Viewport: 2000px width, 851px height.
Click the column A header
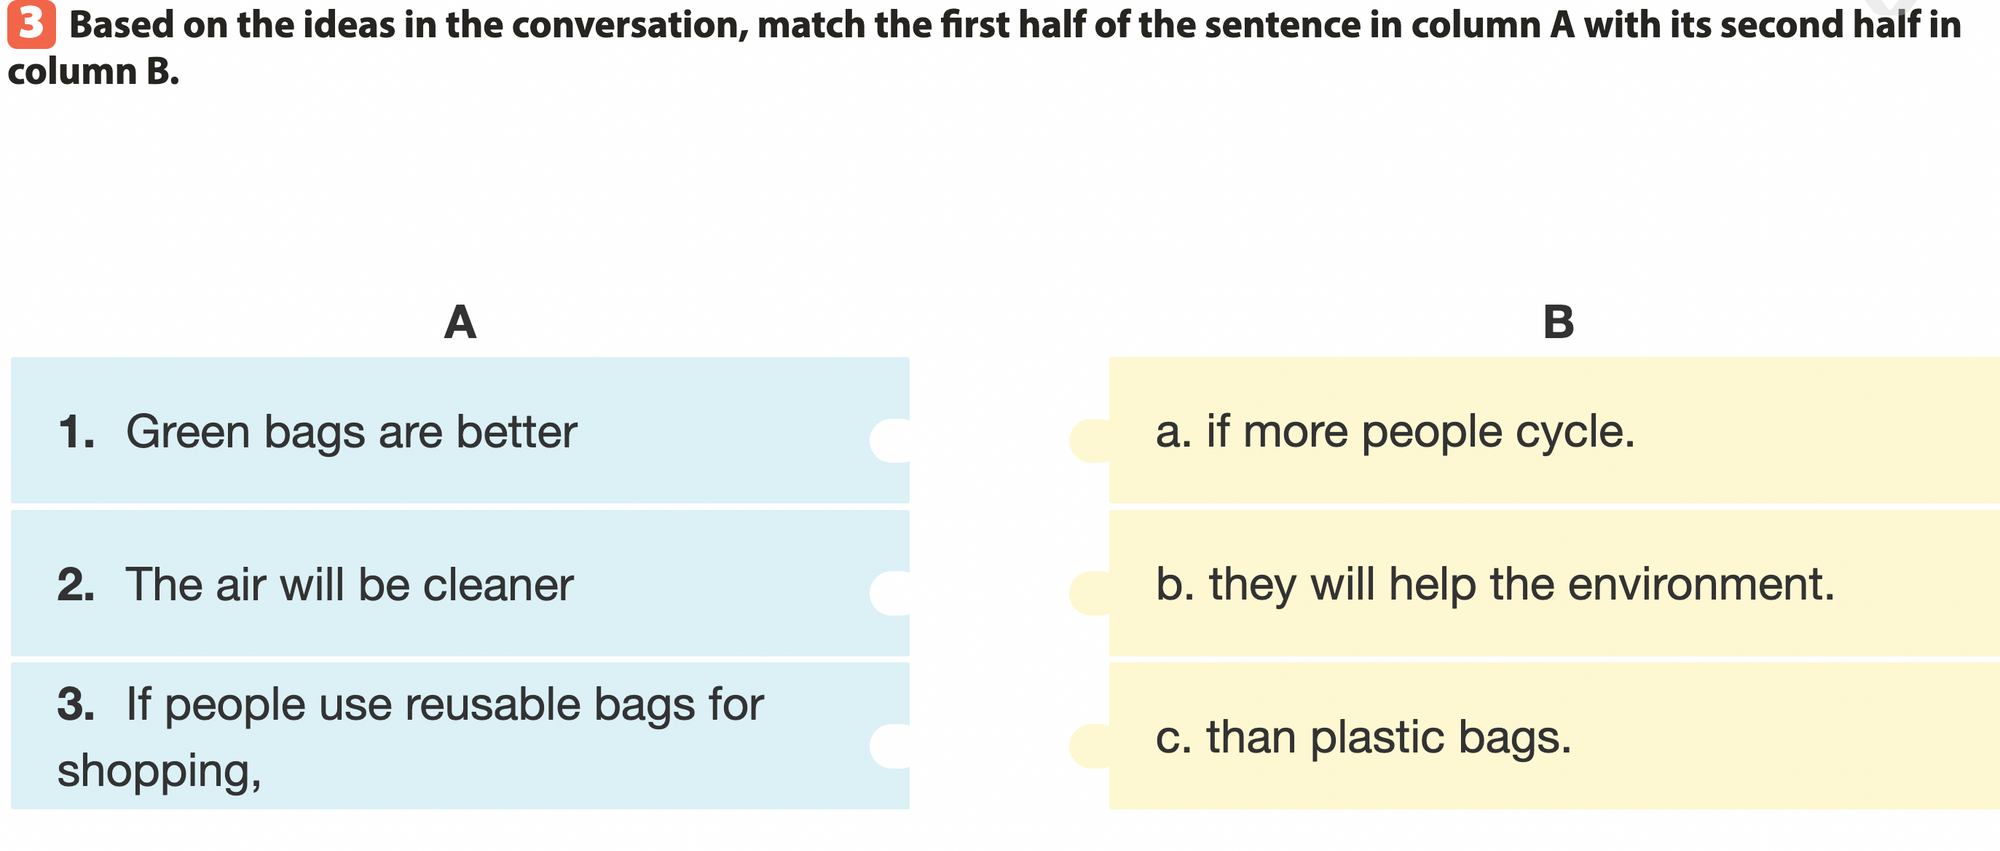459,322
